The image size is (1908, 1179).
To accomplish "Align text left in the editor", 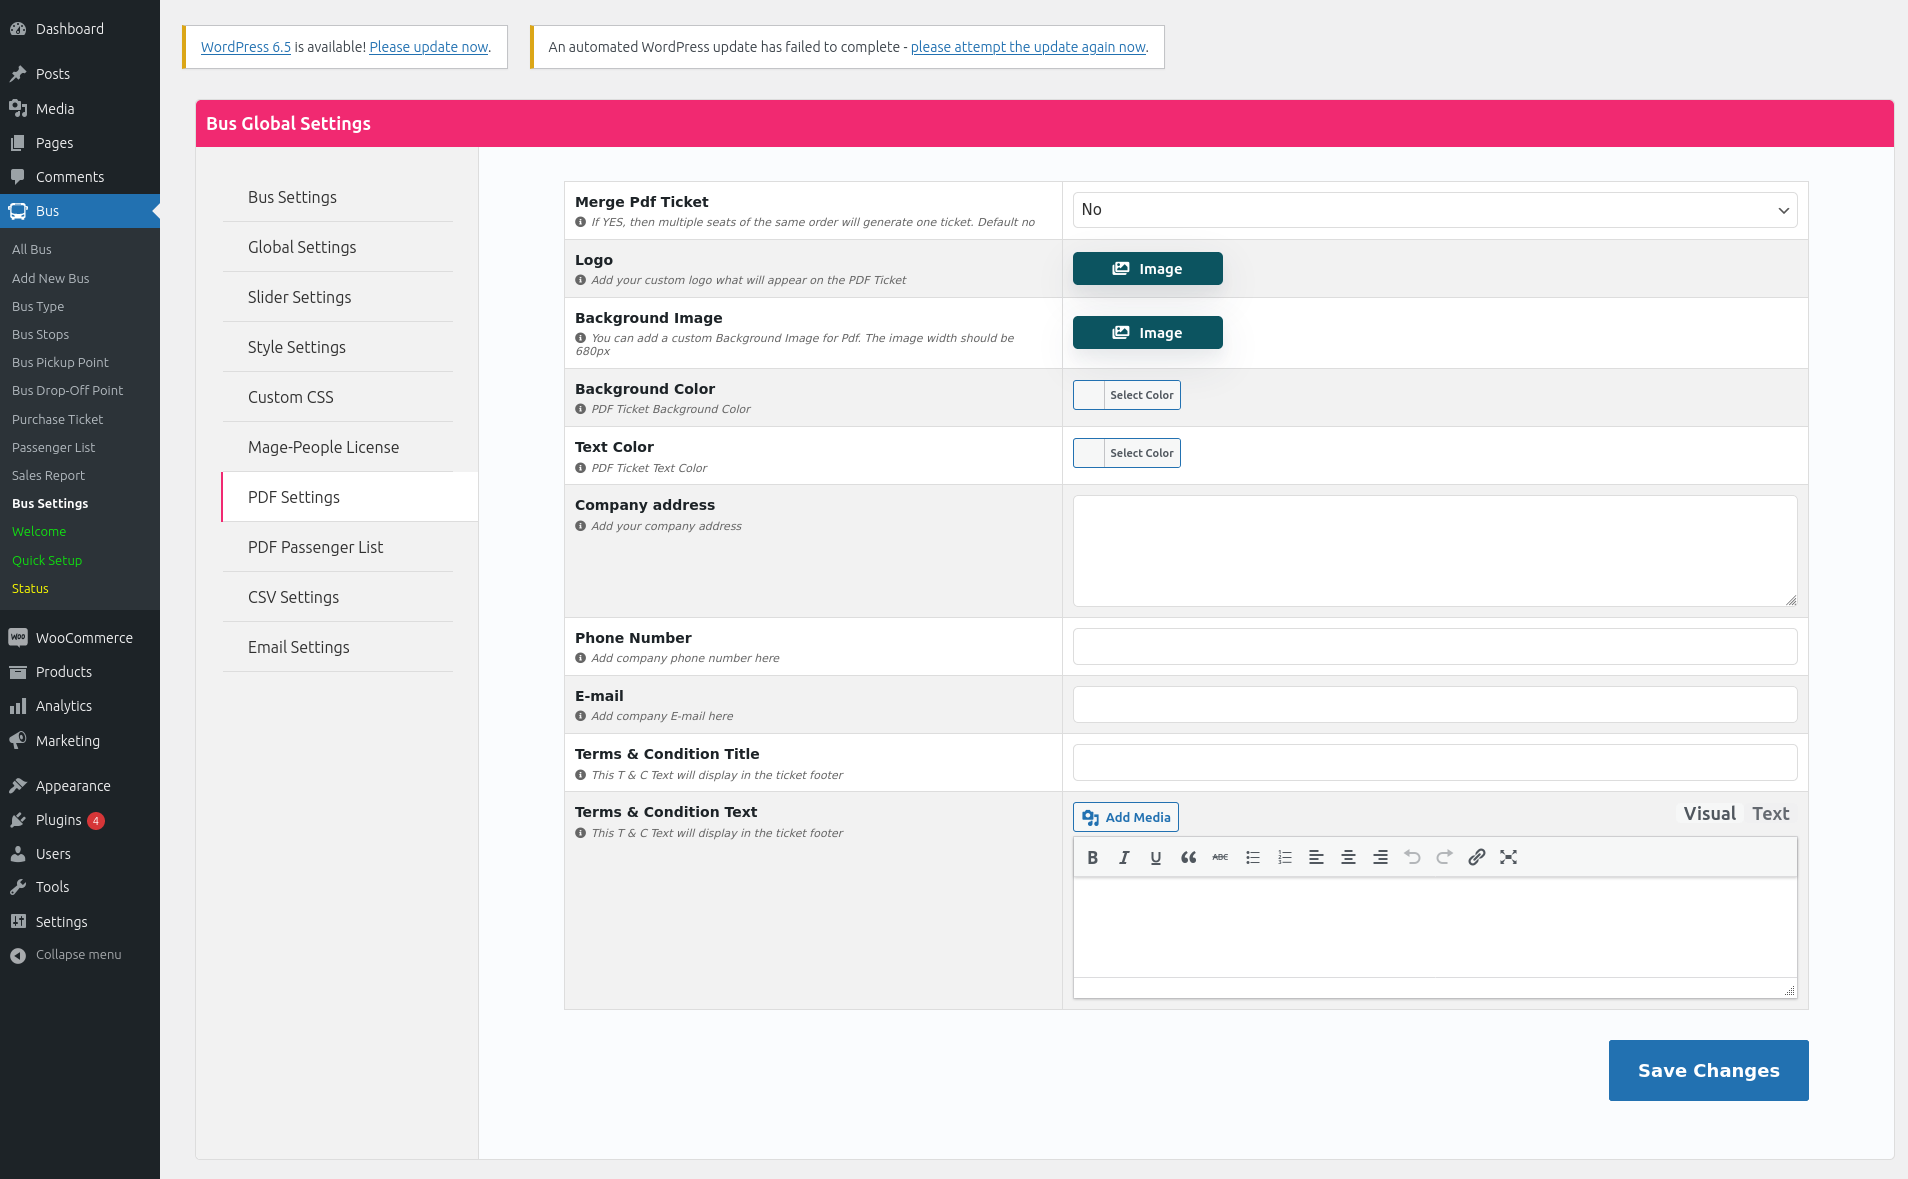I will pyautogui.click(x=1316, y=857).
